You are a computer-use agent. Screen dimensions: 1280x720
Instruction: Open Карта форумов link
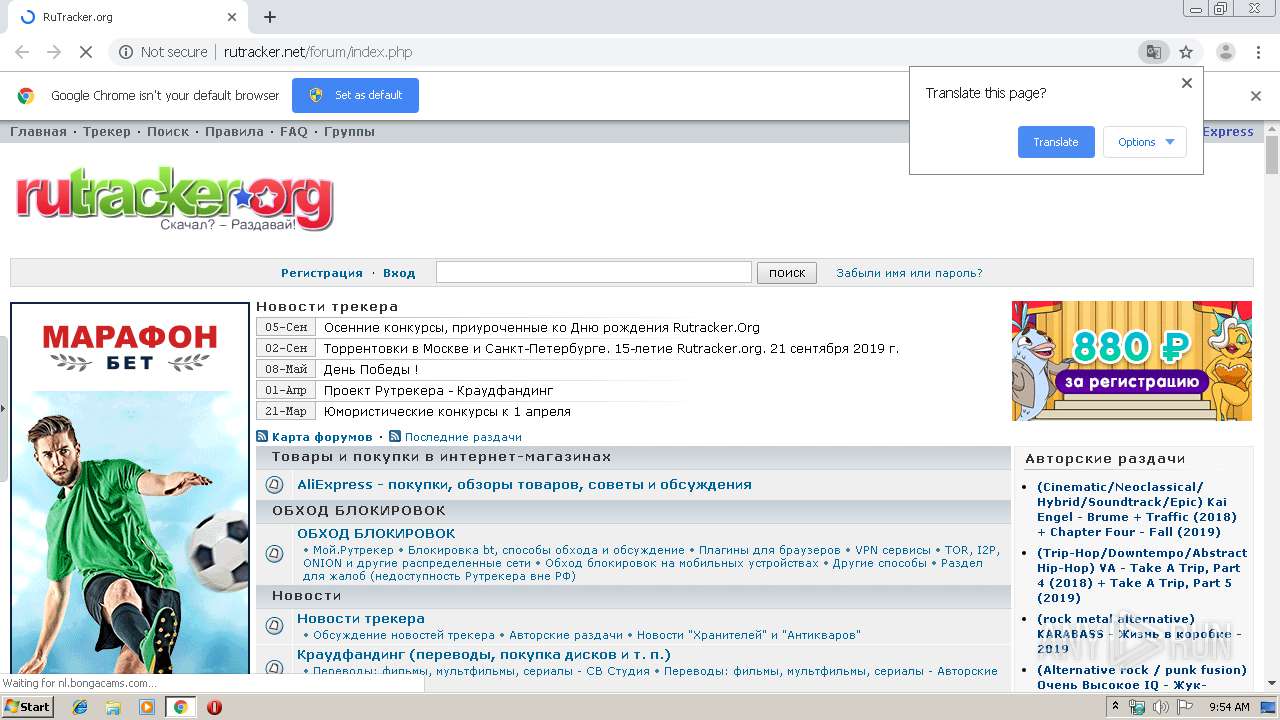[x=322, y=437]
